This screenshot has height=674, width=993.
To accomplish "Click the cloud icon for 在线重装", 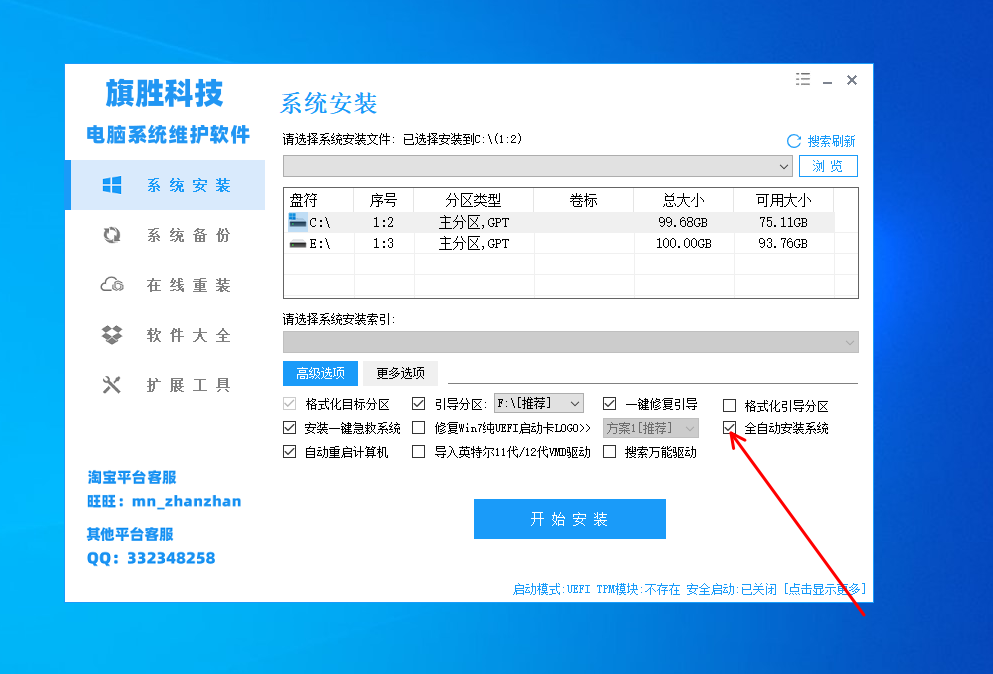I will (113, 284).
